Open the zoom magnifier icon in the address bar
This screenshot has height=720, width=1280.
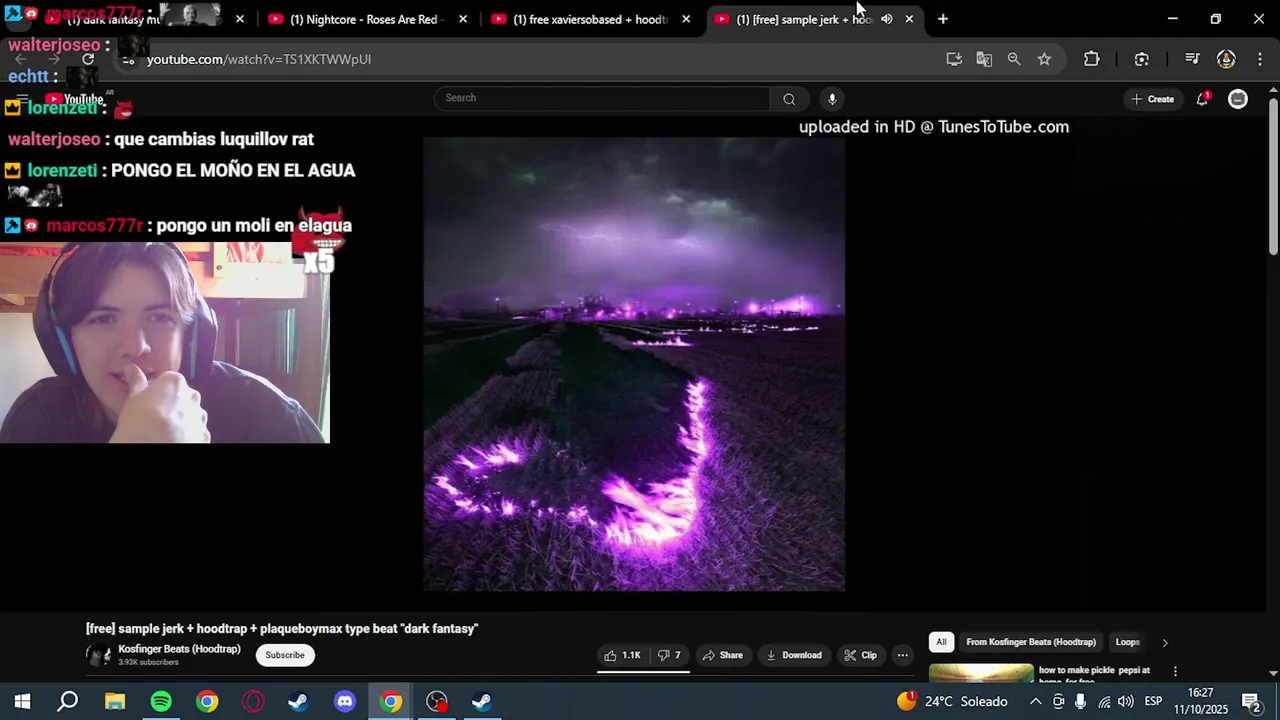coord(1014,59)
